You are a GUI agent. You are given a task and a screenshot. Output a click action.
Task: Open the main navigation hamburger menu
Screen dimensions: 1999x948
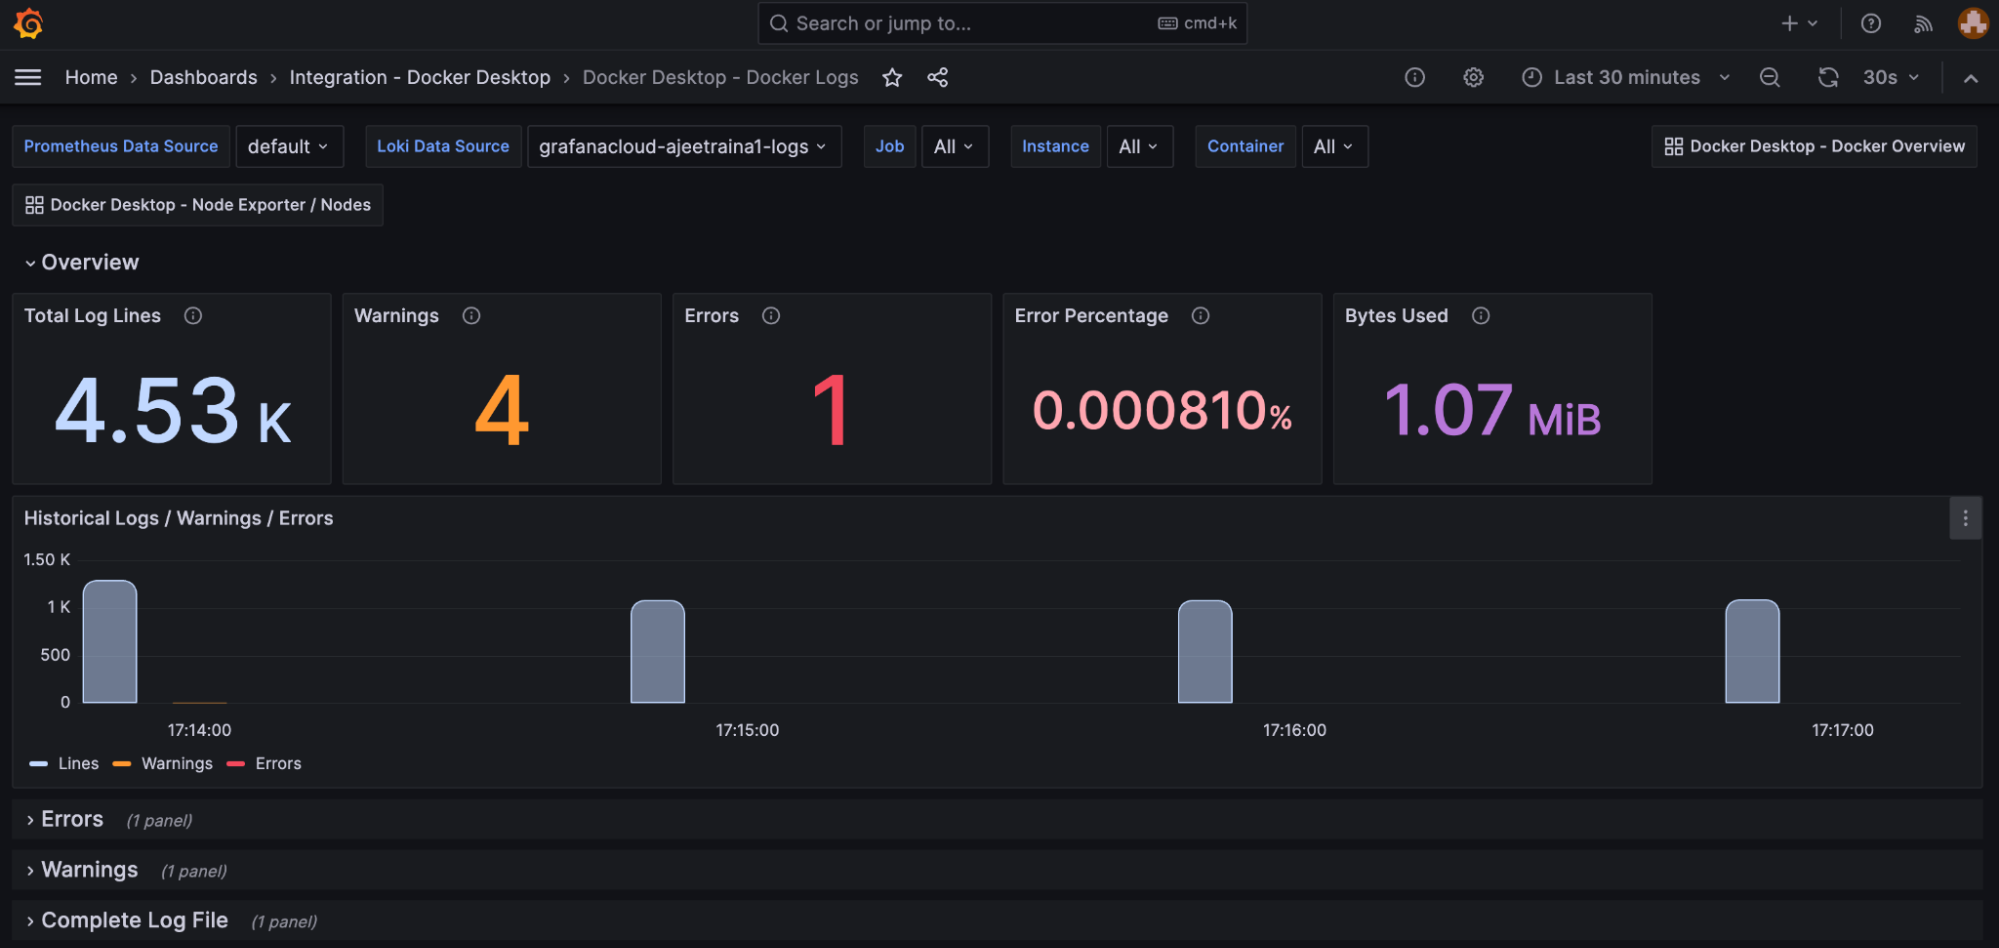point(27,76)
